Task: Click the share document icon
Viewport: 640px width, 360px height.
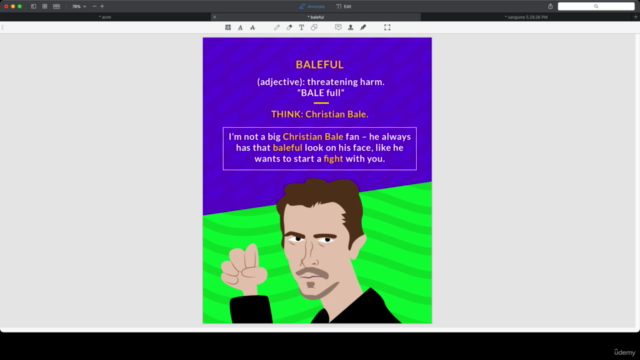Action: pos(550,6)
